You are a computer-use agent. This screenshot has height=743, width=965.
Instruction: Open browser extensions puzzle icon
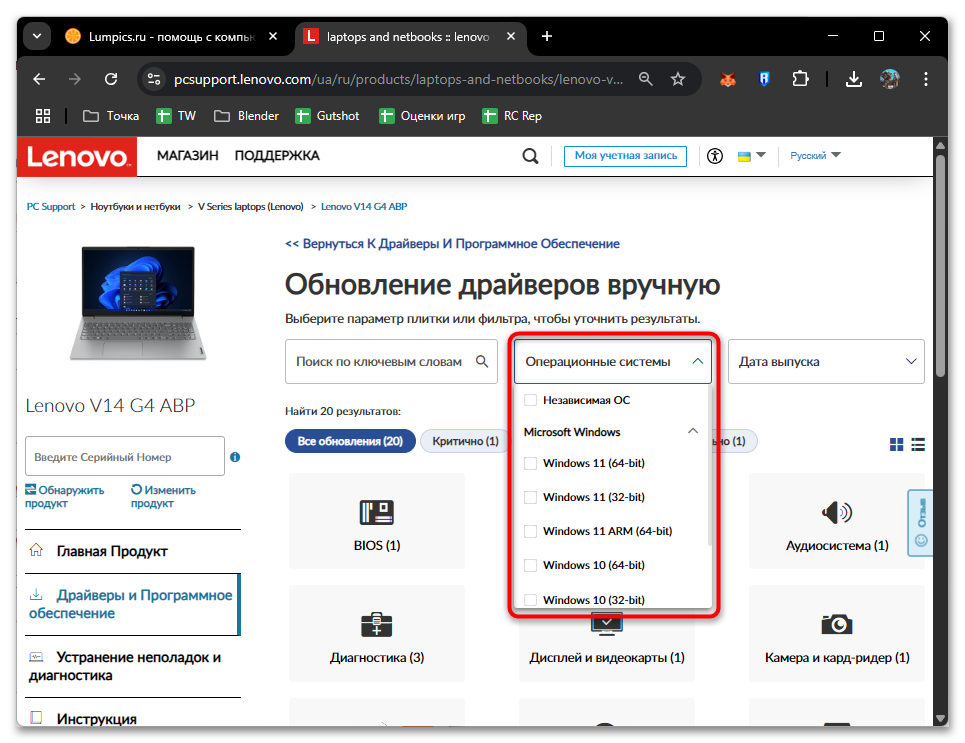(x=800, y=79)
